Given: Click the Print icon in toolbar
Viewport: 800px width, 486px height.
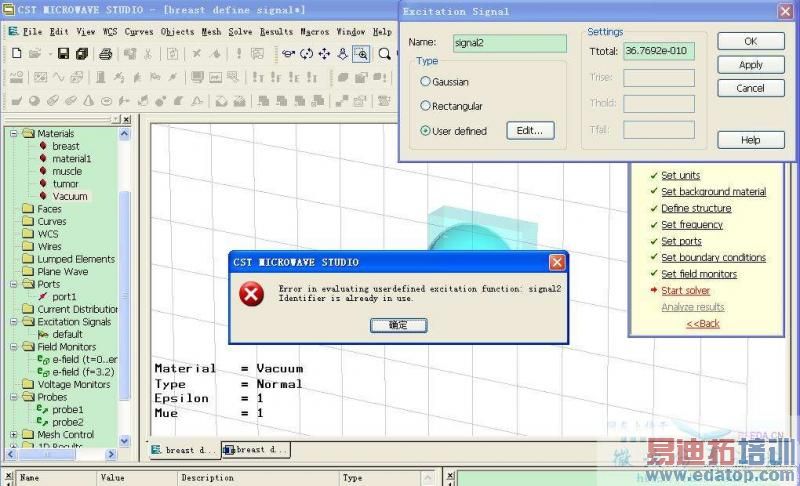Looking at the screenshot, I should click(x=106, y=53).
